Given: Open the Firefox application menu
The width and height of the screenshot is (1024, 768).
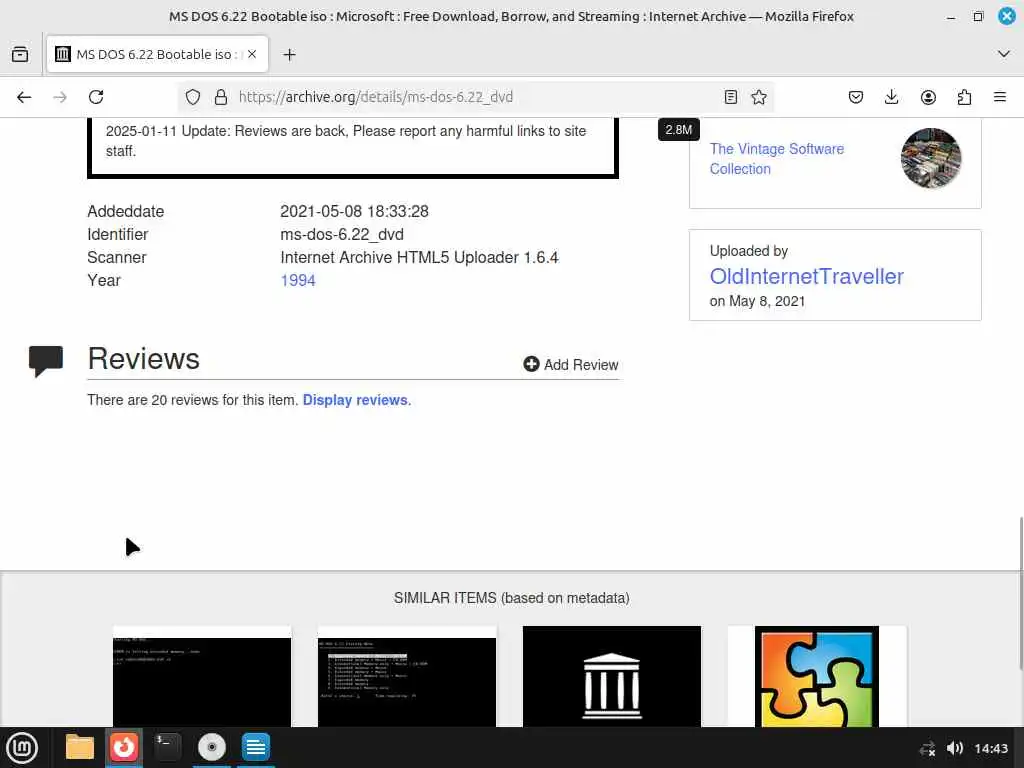Looking at the screenshot, I should point(1000,97).
